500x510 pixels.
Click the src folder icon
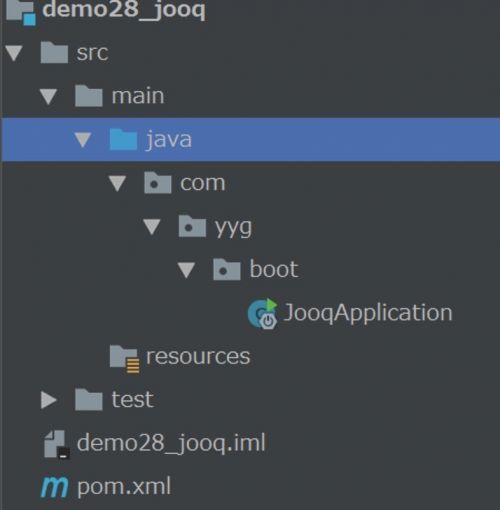(x=54, y=52)
